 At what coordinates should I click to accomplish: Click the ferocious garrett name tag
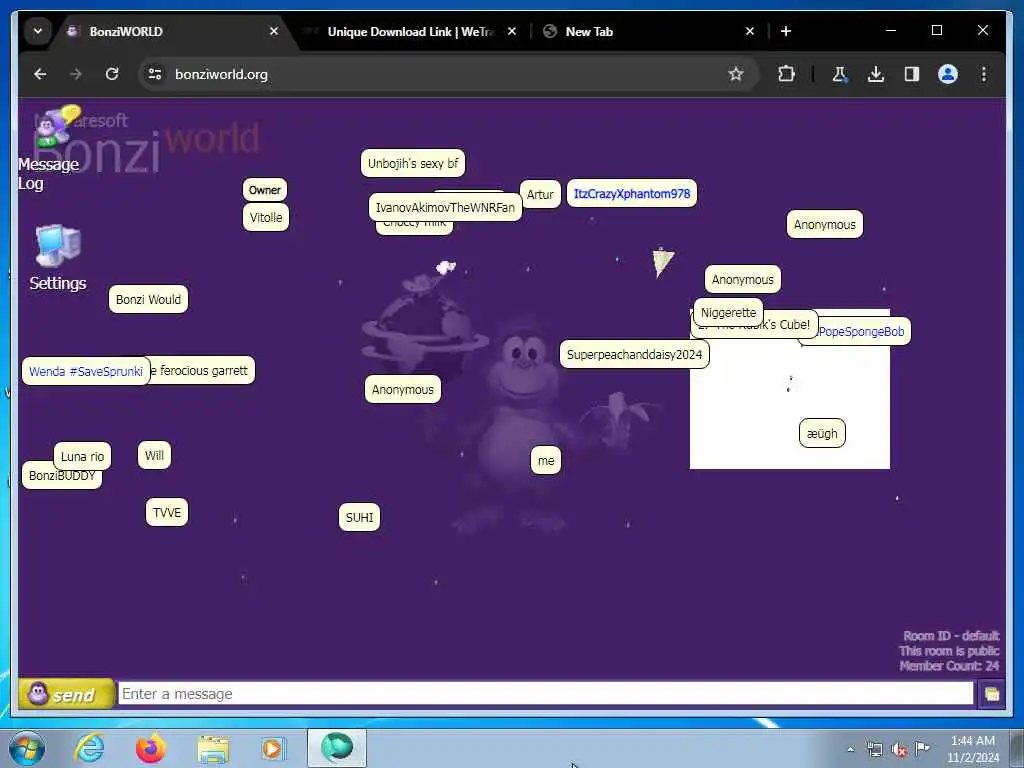pyautogui.click(x=202, y=370)
